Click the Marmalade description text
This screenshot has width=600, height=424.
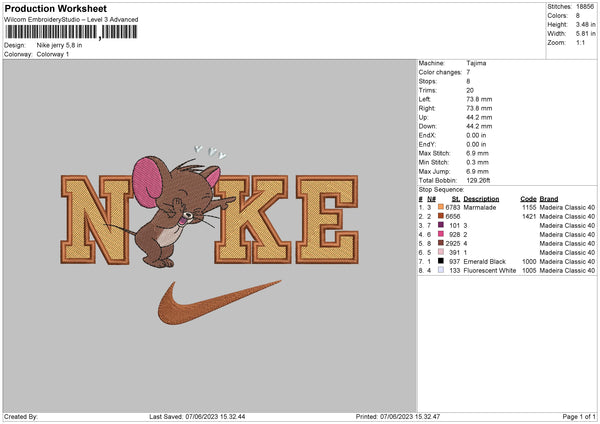click(479, 207)
